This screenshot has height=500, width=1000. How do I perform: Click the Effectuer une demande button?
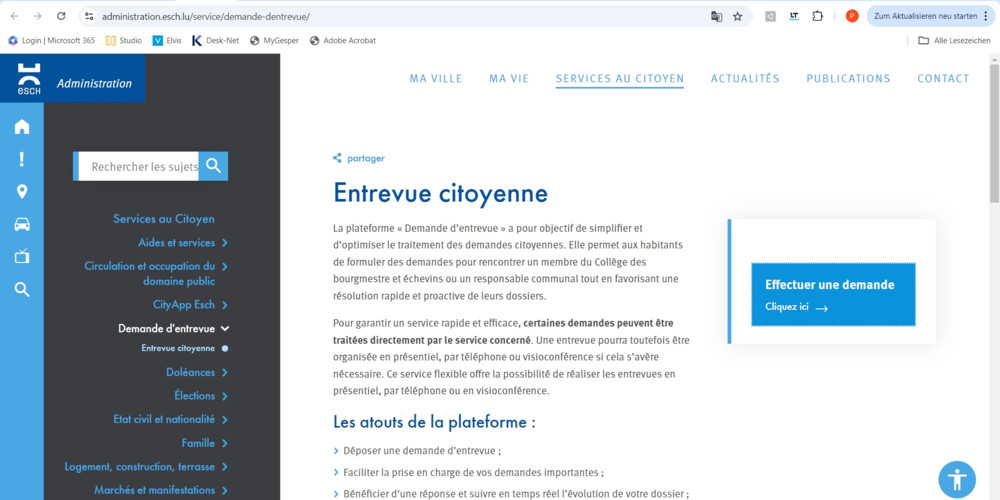[833, 294]
